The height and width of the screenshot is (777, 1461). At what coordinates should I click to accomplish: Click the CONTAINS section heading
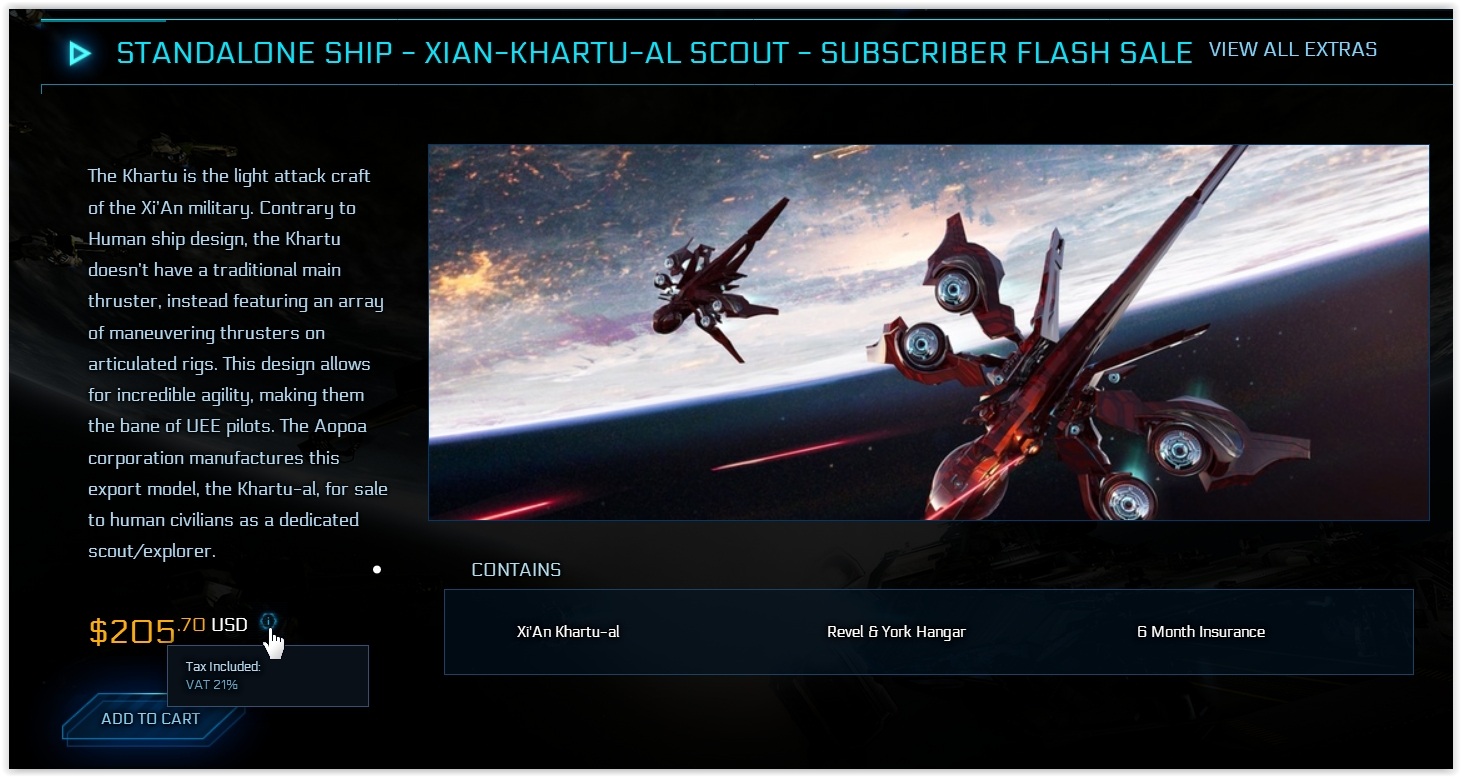(x=516, y=570)
